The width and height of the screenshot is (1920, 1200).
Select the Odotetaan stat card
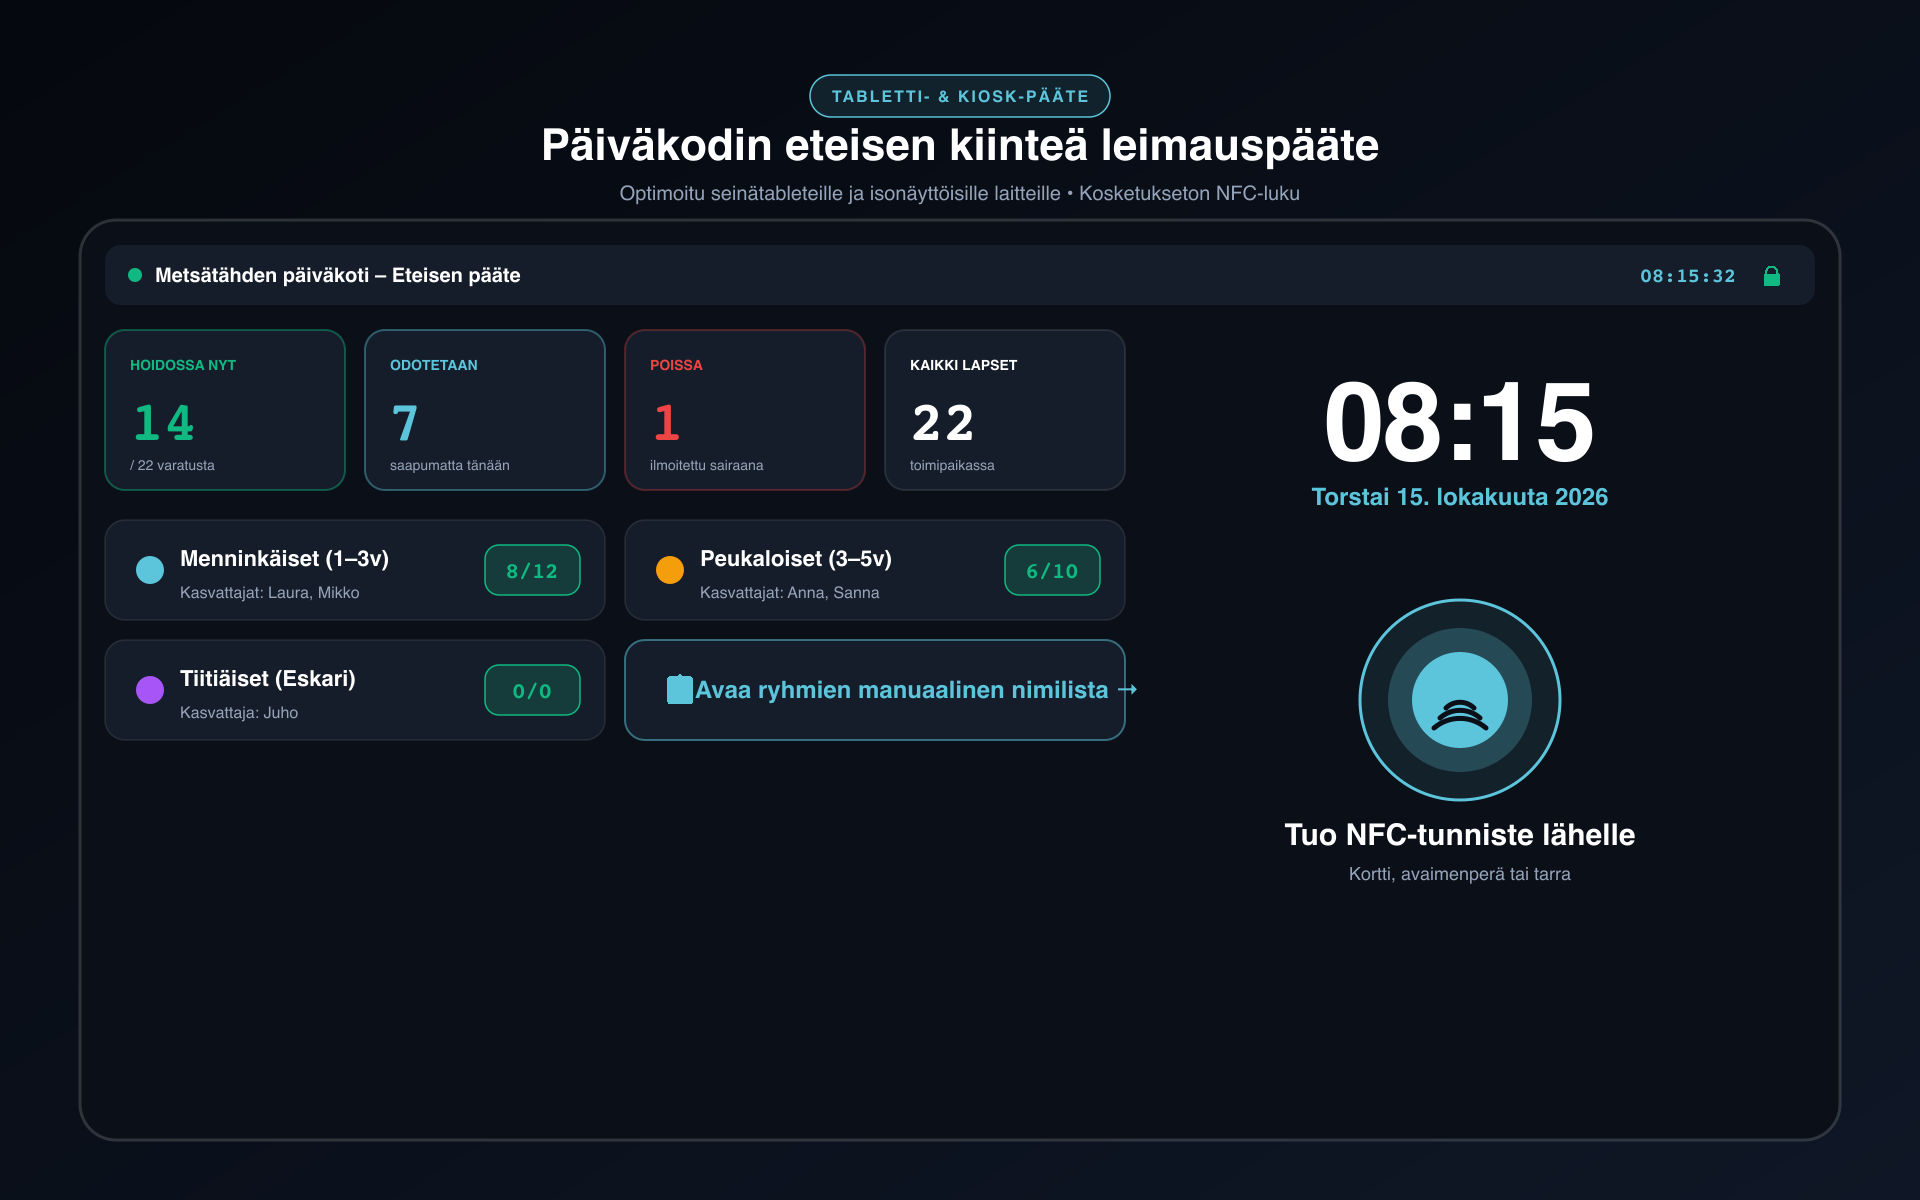coord(485,410)
